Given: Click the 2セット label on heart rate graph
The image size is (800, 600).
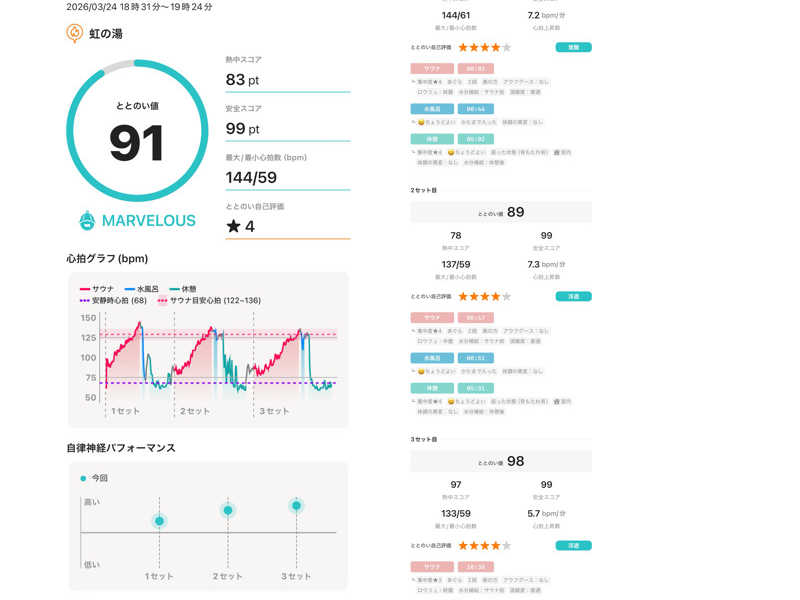Looking at the screenshot, I should pyautogui.click(x=195, y=411).
